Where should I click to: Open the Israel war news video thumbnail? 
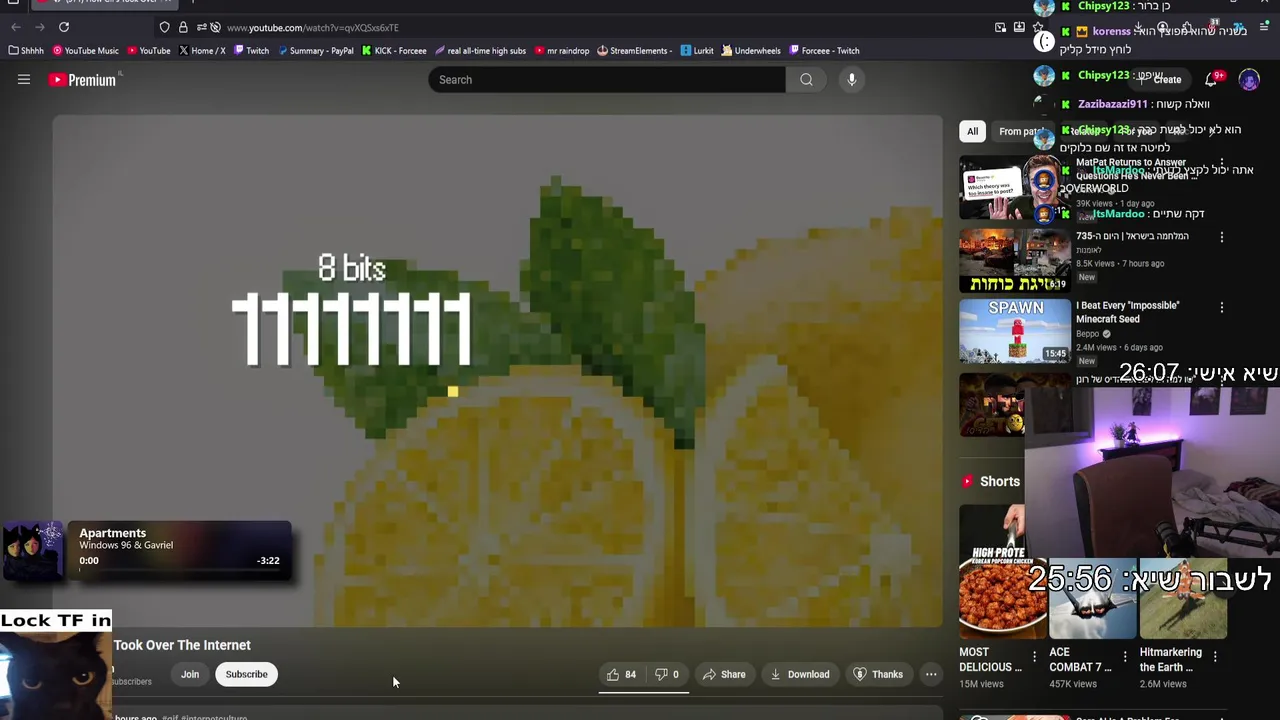pyautogui.click(x=1014, y=261)
